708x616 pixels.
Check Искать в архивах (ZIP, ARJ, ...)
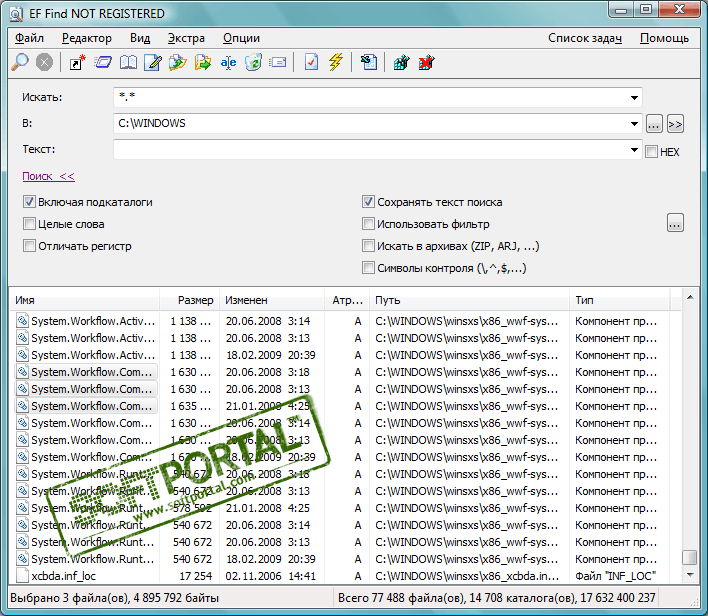[368, 246]
